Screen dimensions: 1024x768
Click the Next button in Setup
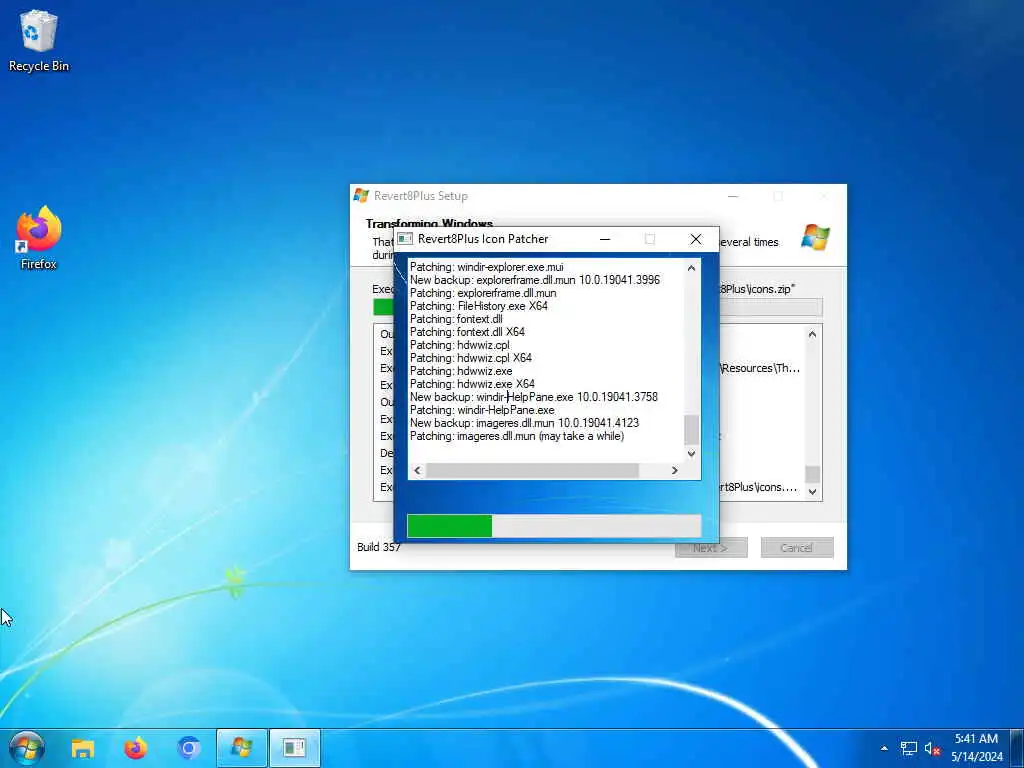point(711,548)
